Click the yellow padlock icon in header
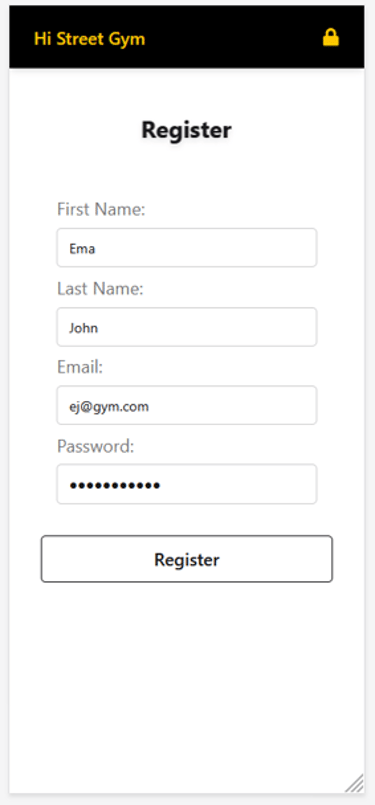Screen dimensions: 375x805 (331, 38)
